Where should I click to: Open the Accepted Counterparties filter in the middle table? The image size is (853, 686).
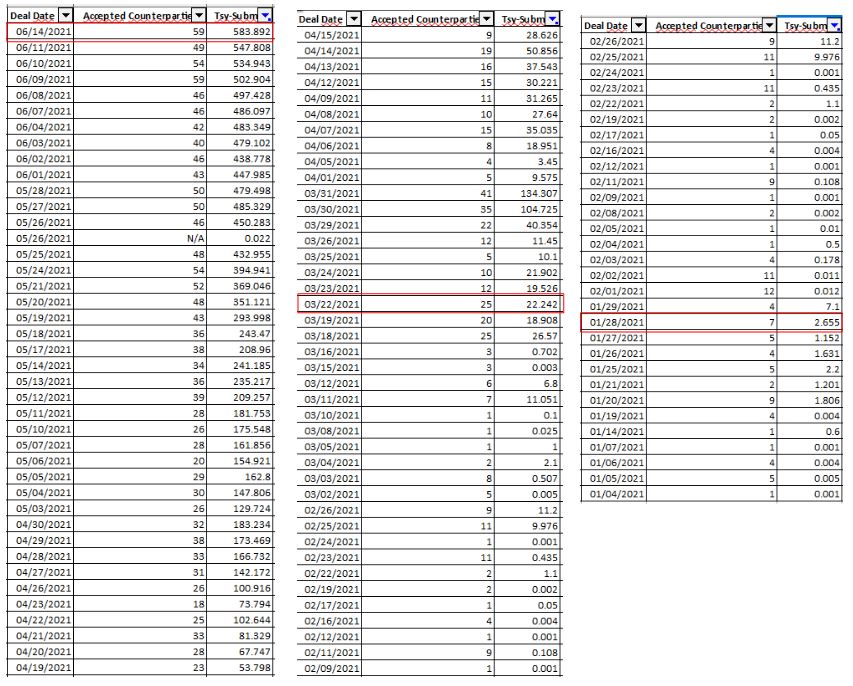(487, 18)
